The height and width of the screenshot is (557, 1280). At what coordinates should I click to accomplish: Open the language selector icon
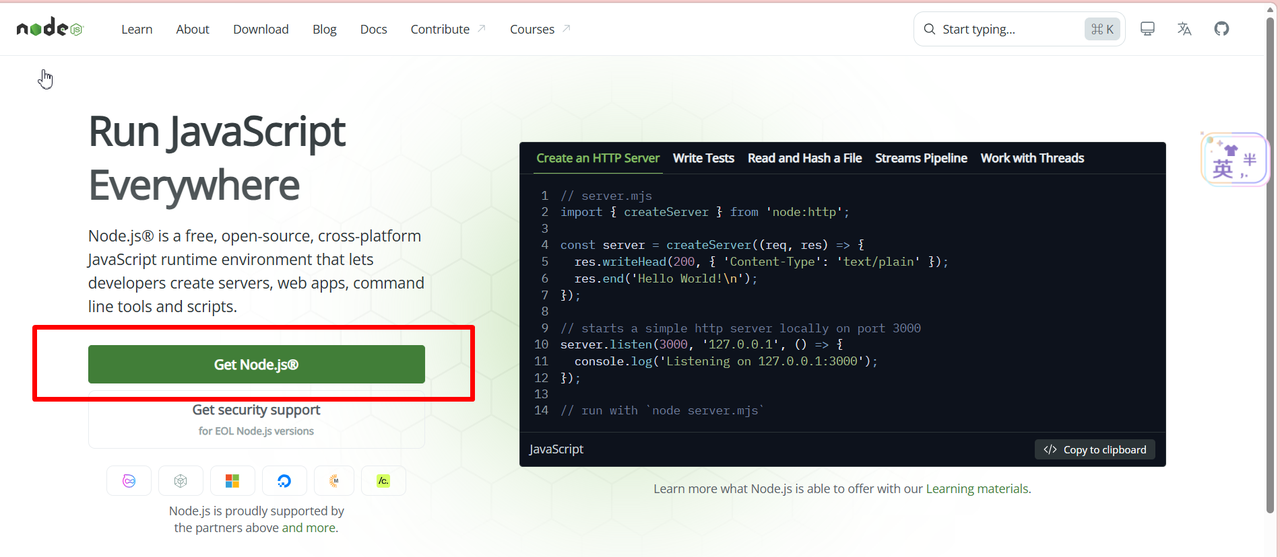1184,29
